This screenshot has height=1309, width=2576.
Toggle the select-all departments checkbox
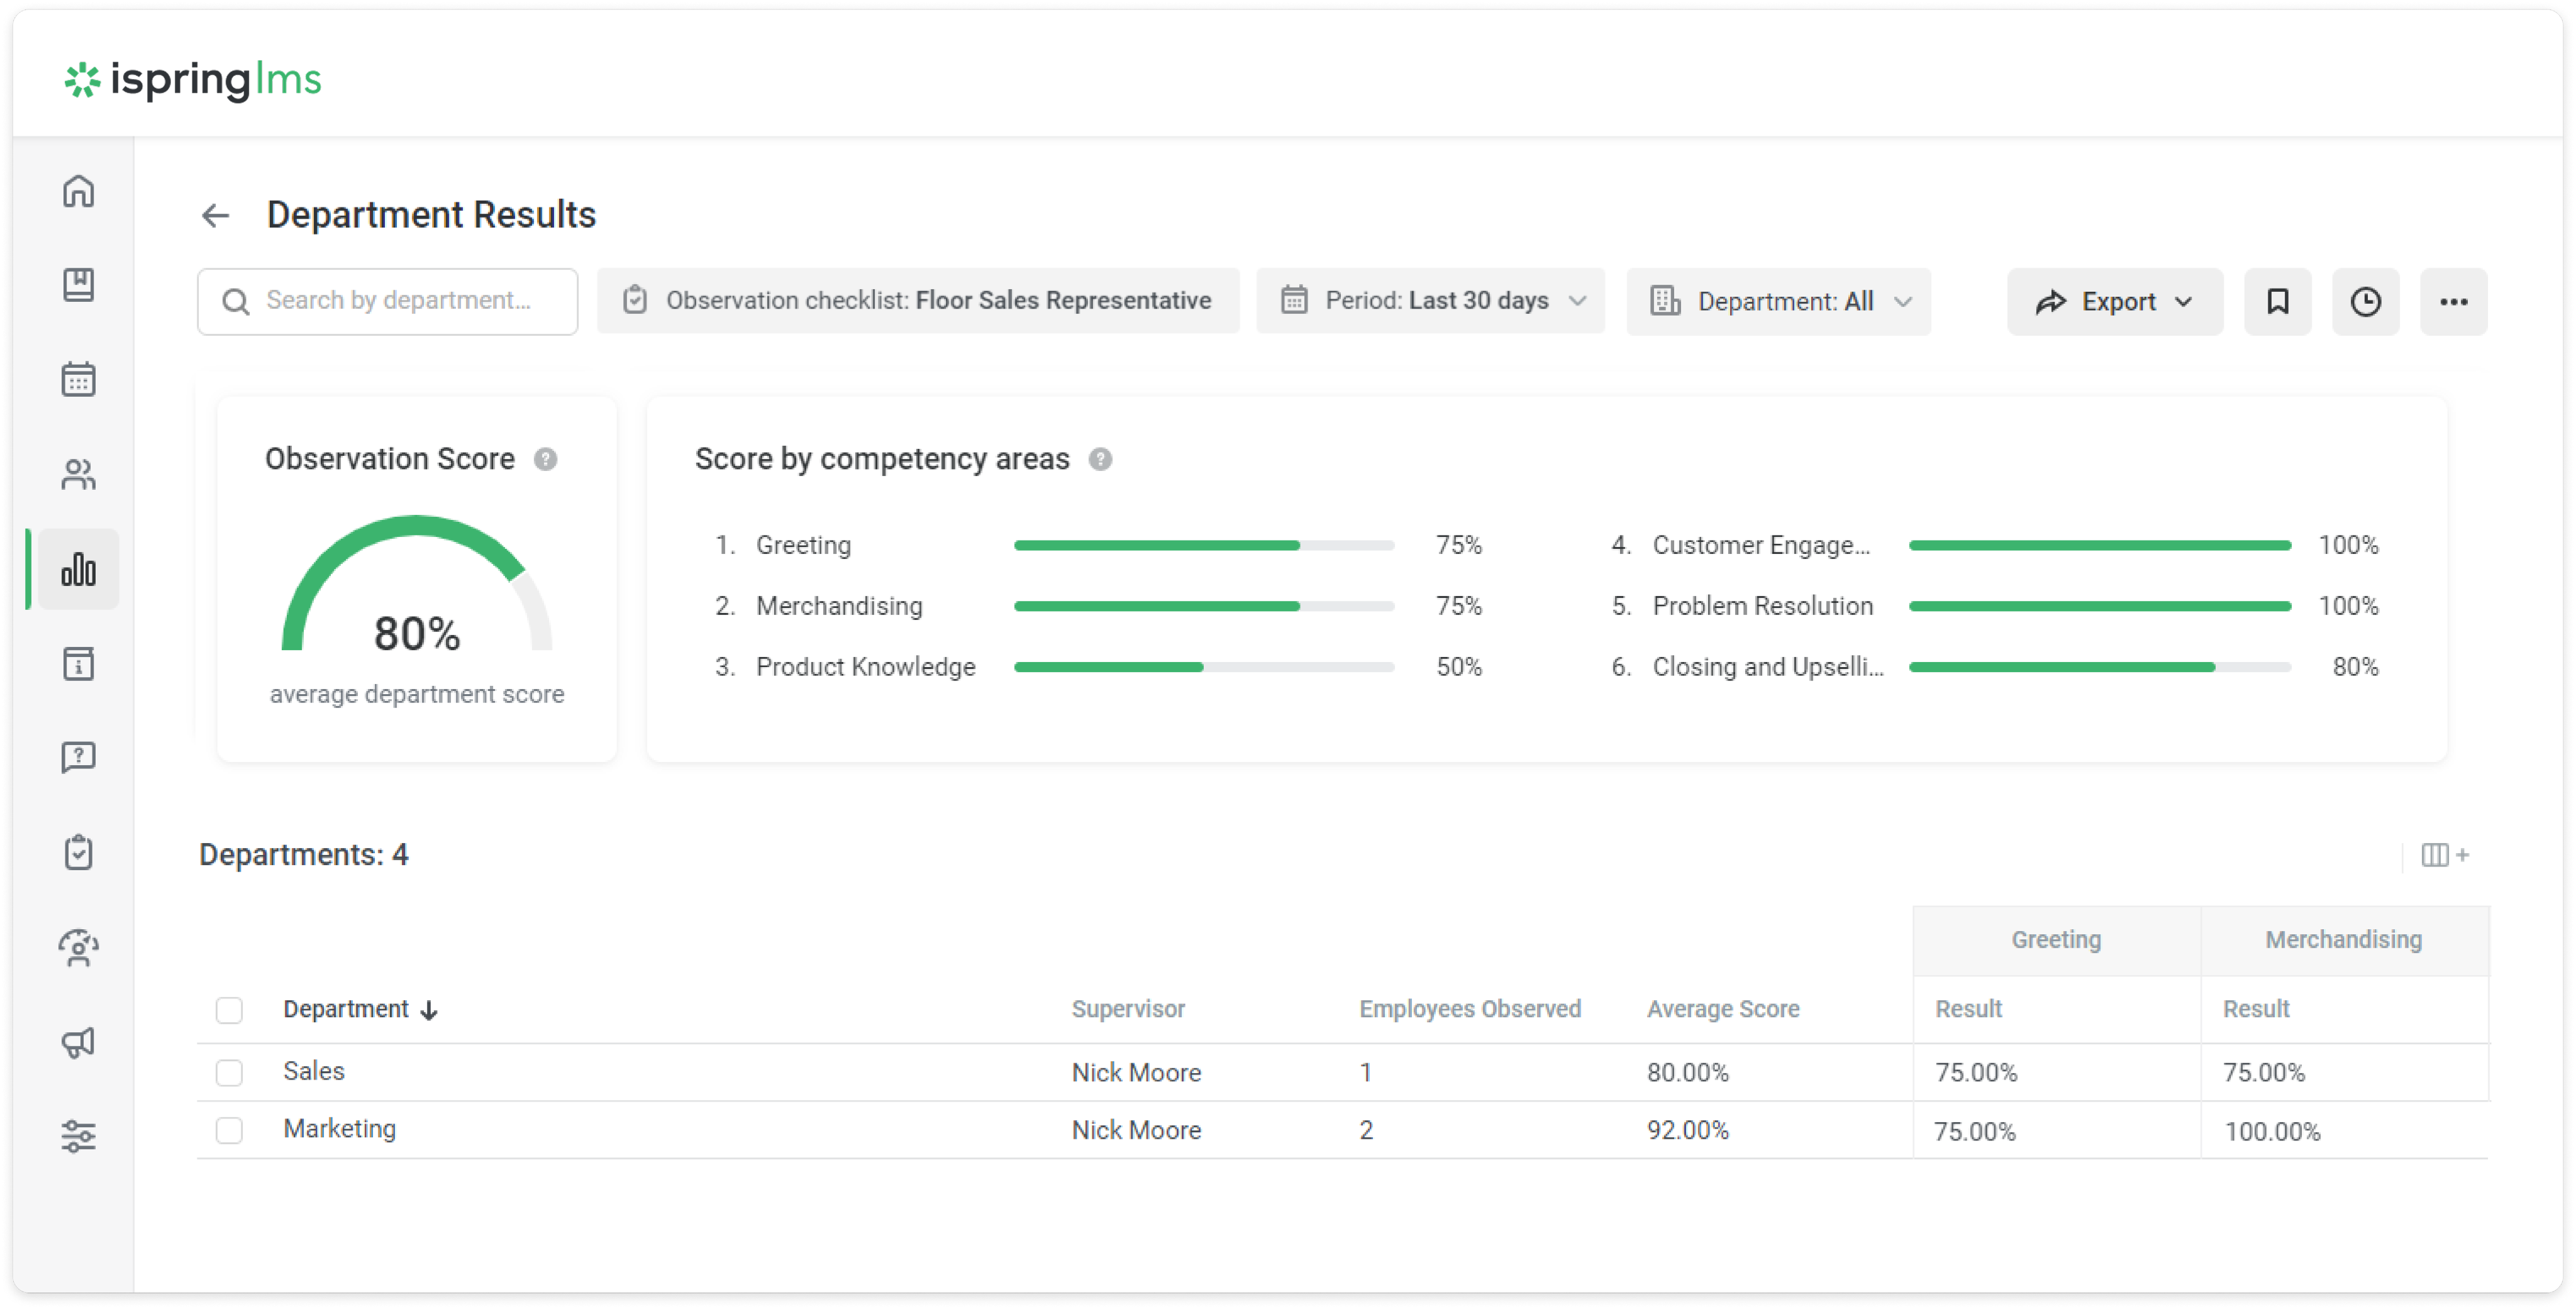click(x=229, y=1010)
